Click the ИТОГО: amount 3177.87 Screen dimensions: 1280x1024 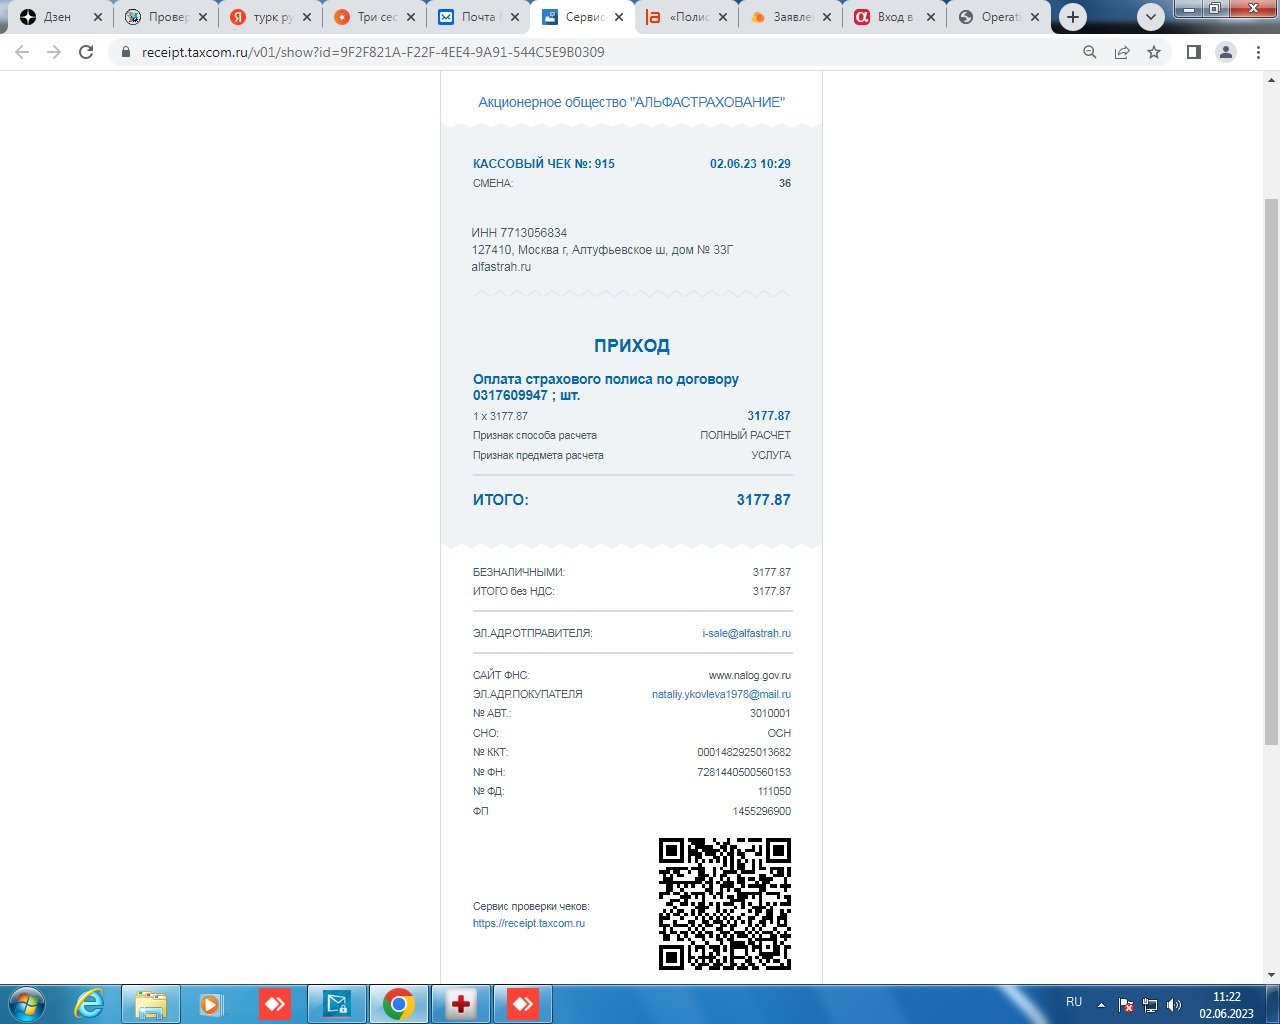tap(763, 500)
